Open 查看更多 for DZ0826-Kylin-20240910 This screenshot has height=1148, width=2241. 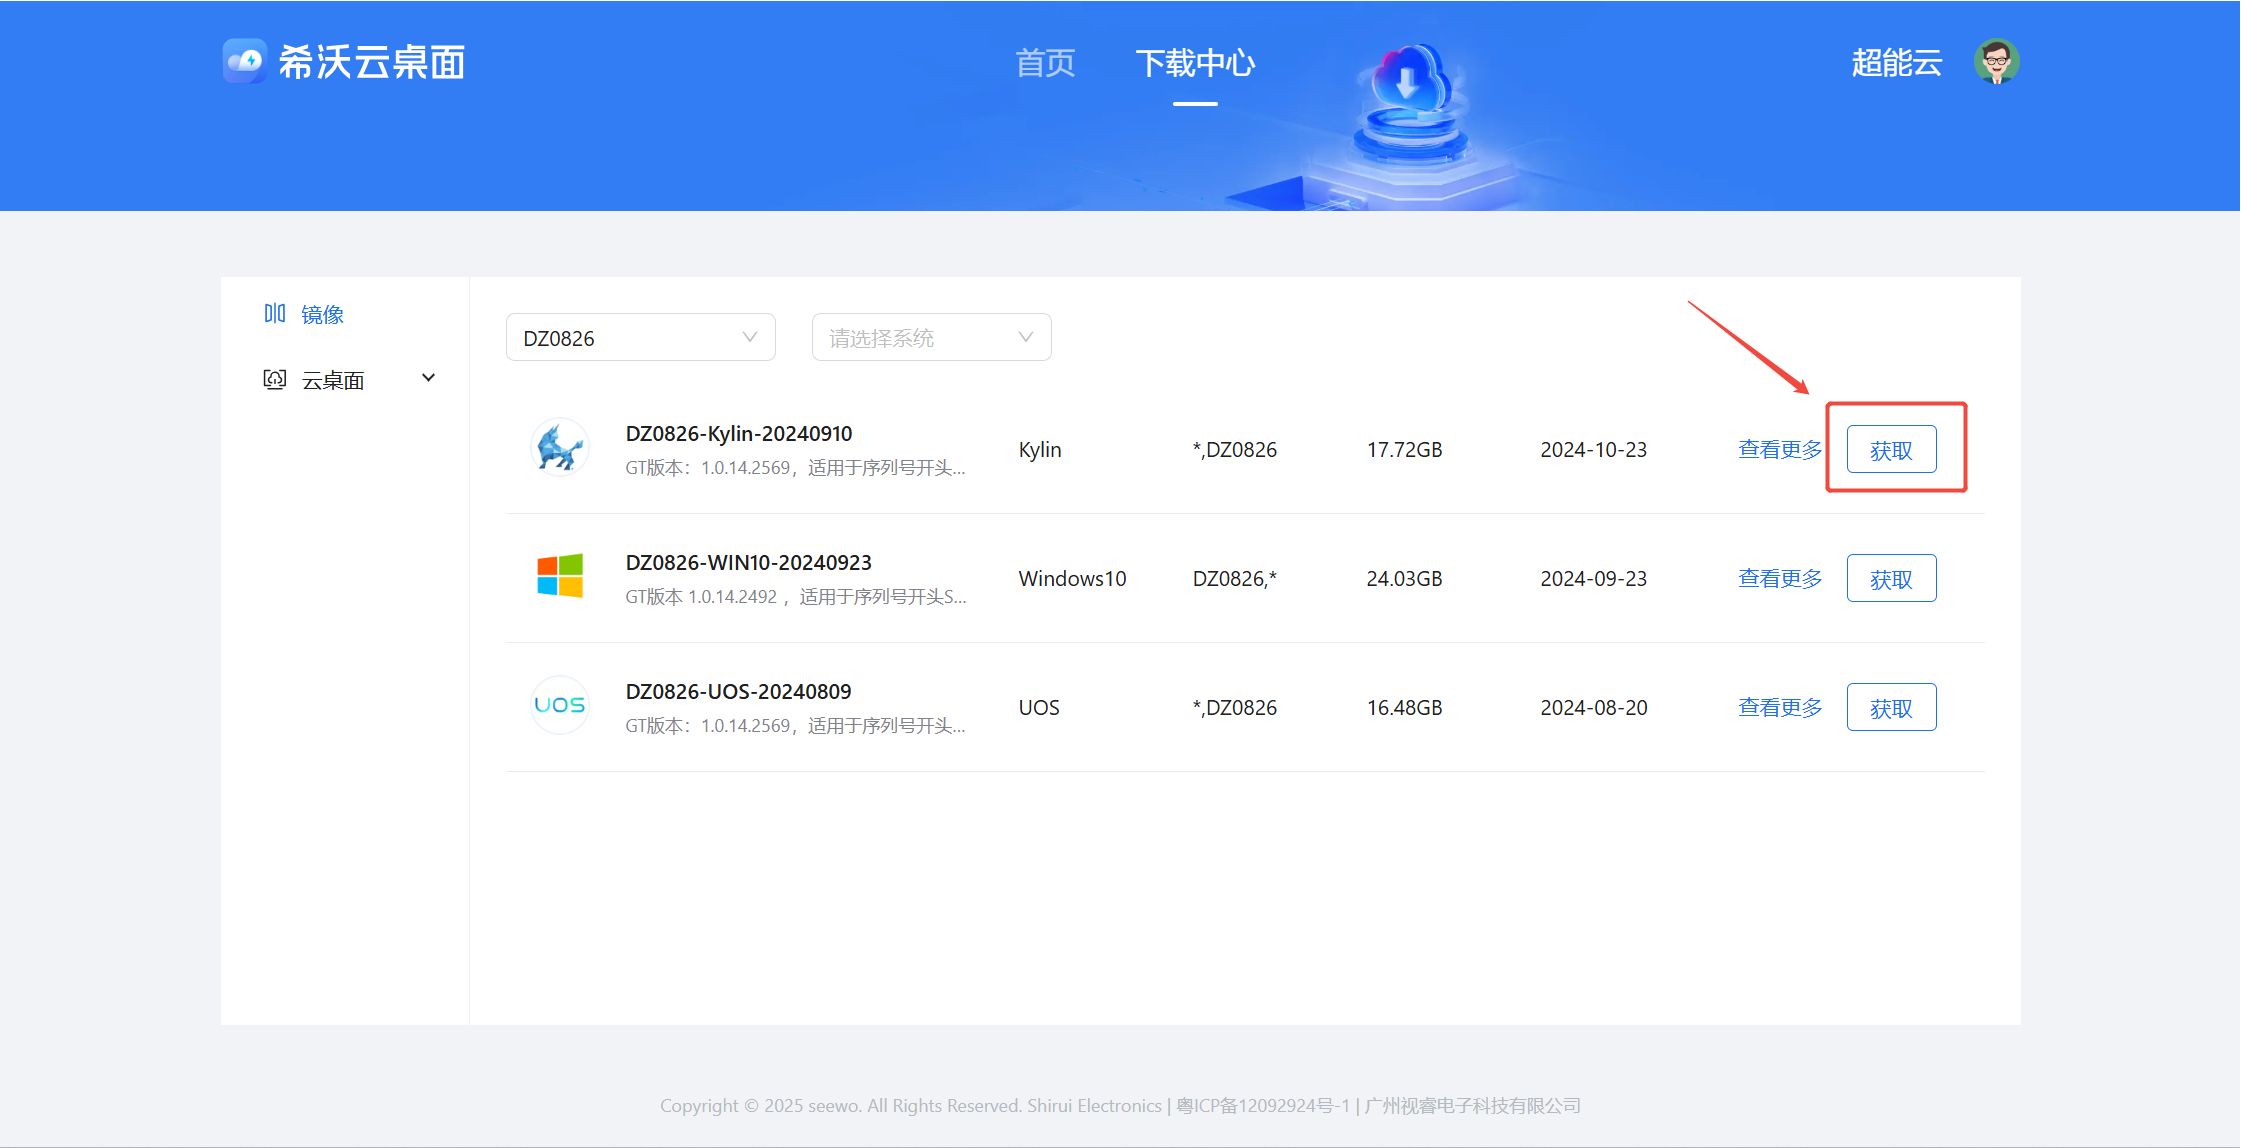(1780, 450)
